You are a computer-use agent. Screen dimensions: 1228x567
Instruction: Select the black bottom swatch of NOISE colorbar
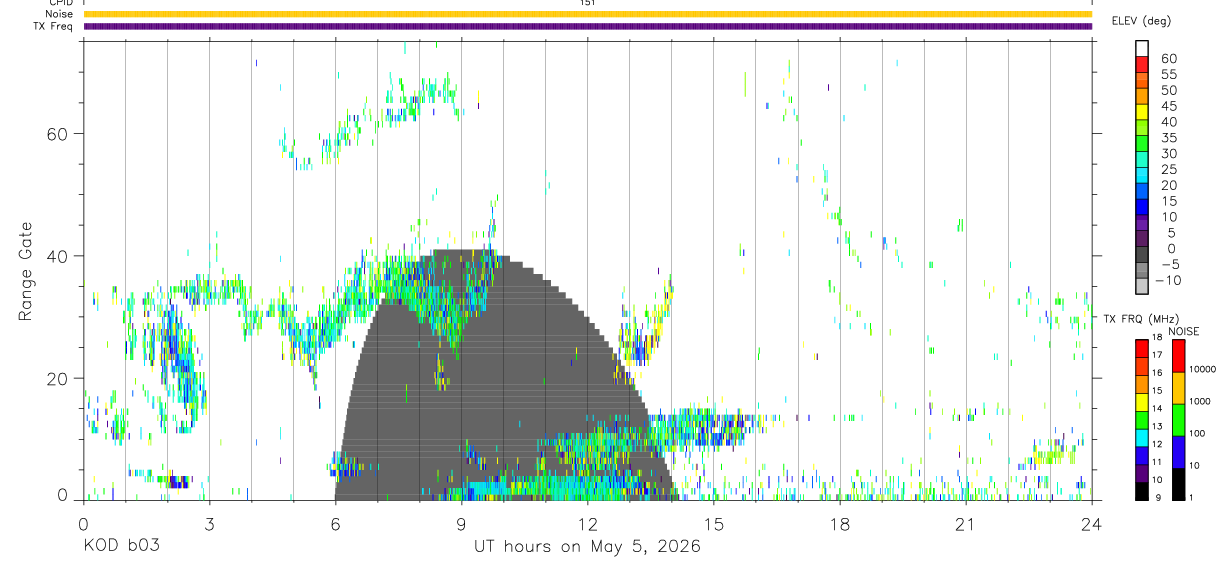(x=1179, y=484)
